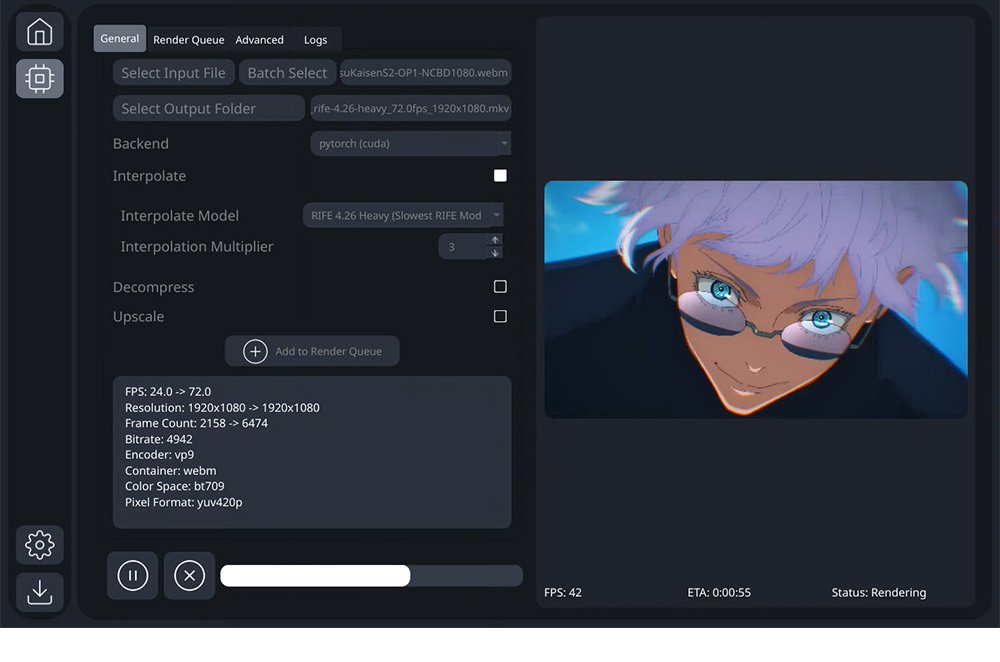Click the Select Input File button
Viewport: 1000px width, 662px height.
(173, 72)
